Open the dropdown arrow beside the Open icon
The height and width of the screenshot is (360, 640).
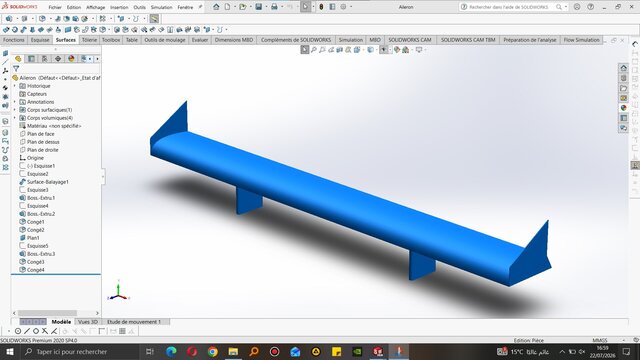pyautogui.click(x=250, y=7)
